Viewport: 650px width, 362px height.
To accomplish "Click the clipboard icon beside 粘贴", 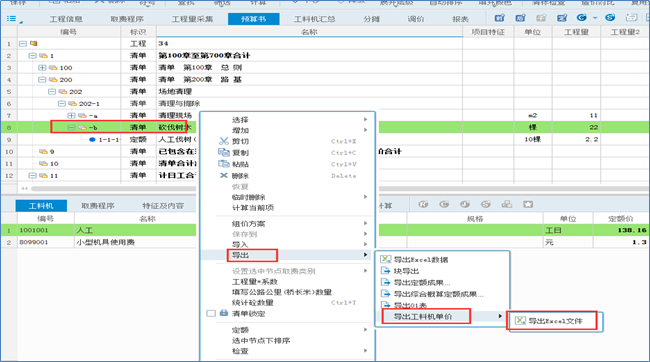I will point(223,164).
